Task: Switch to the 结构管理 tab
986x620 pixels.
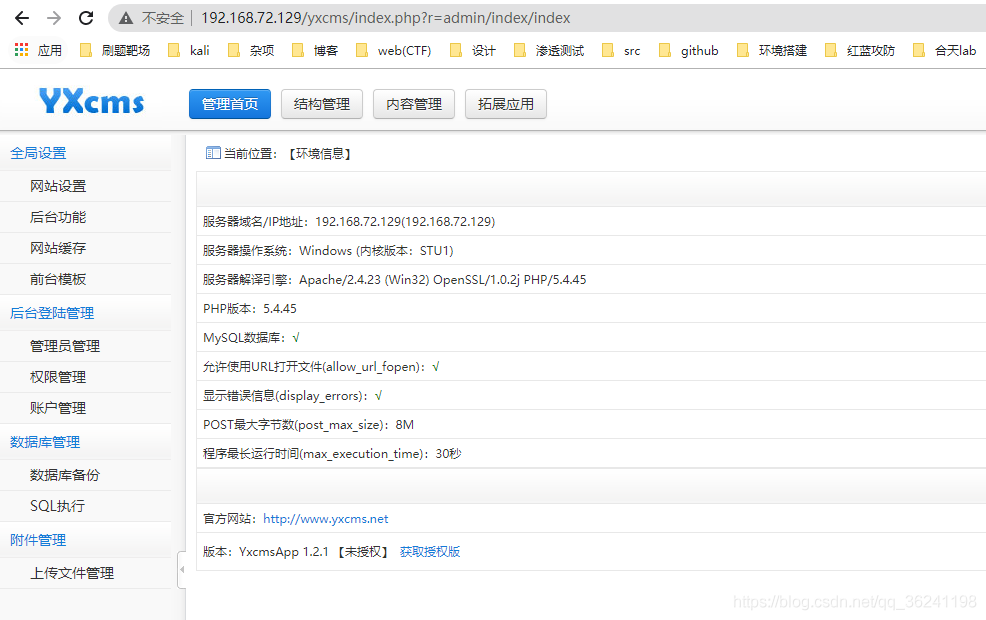Action: 322,104
